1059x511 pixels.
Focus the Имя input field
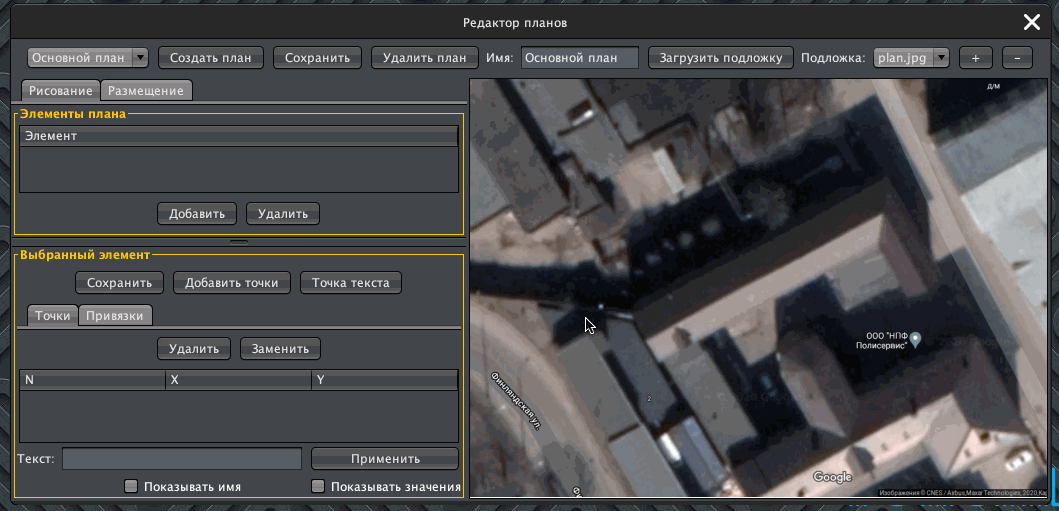coord(580,58)
